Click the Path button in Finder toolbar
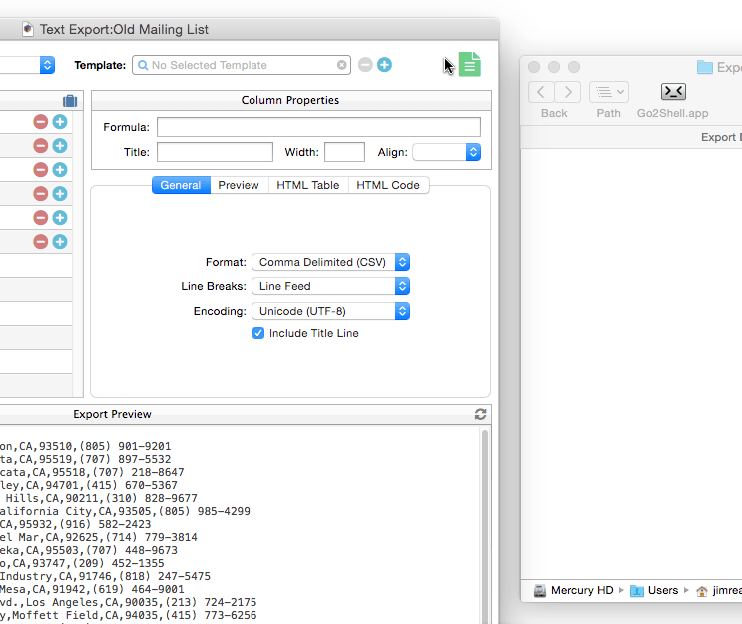Screen dimensions: 742x624 608,92
